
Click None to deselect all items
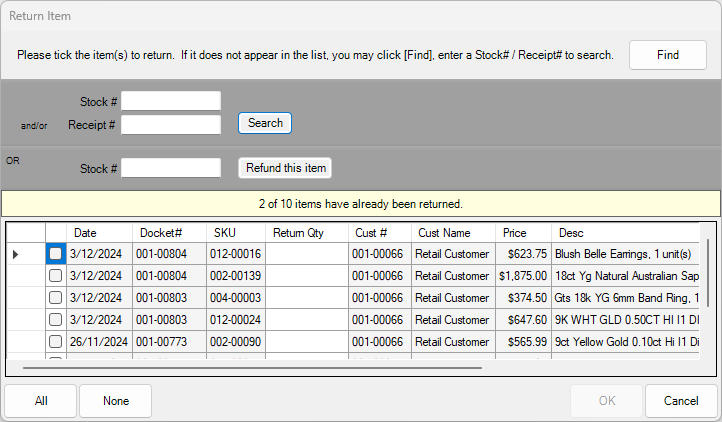coord(116,401)
